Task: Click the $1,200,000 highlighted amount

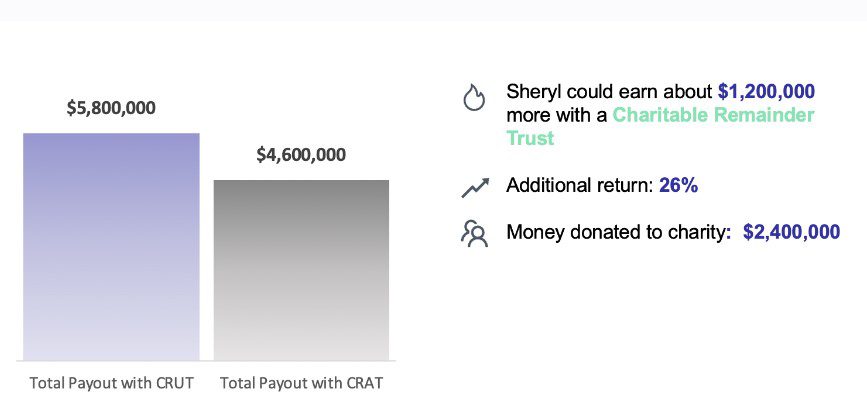Action: pyautogui.click(x=766, y=92)
